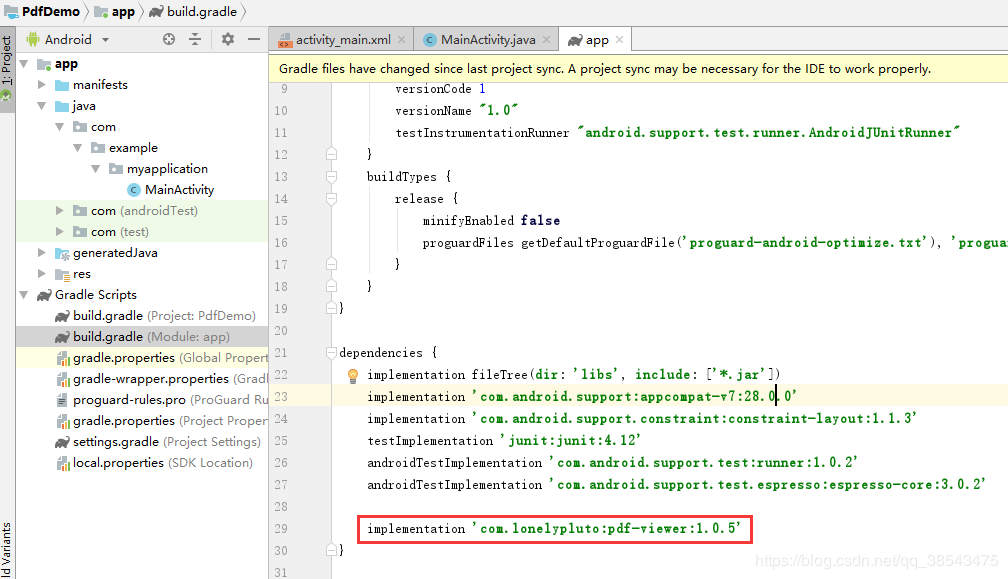Viewport: 1008px width, 579px height.
Task: Toggle the 1: Project tool window tab
Action: [7, 69]
